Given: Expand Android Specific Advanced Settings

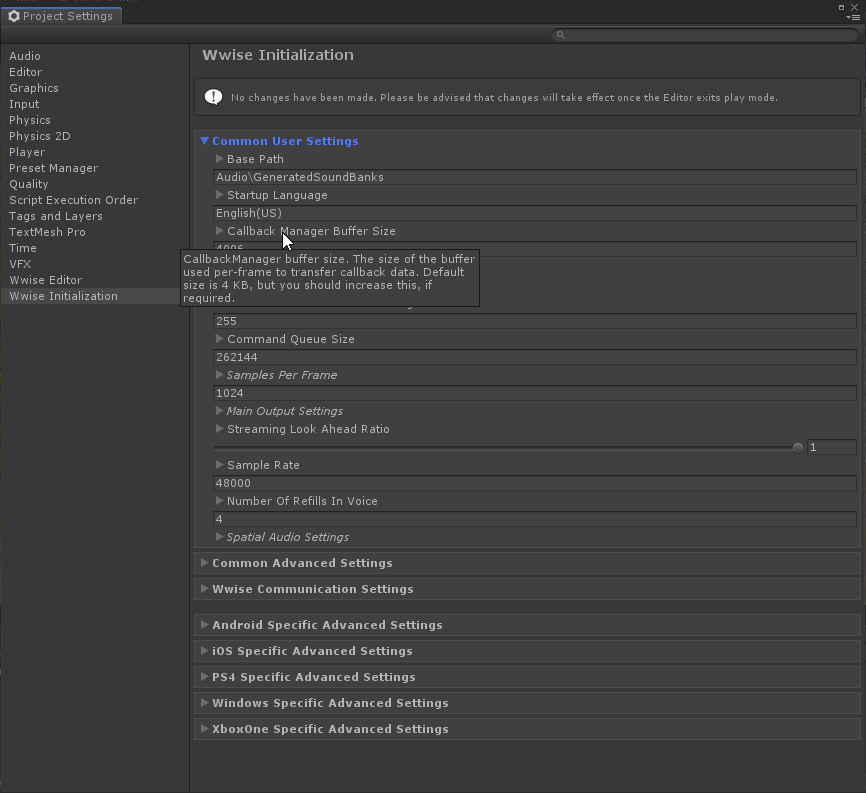Looking at the screenshot, I should click(205, 625).
